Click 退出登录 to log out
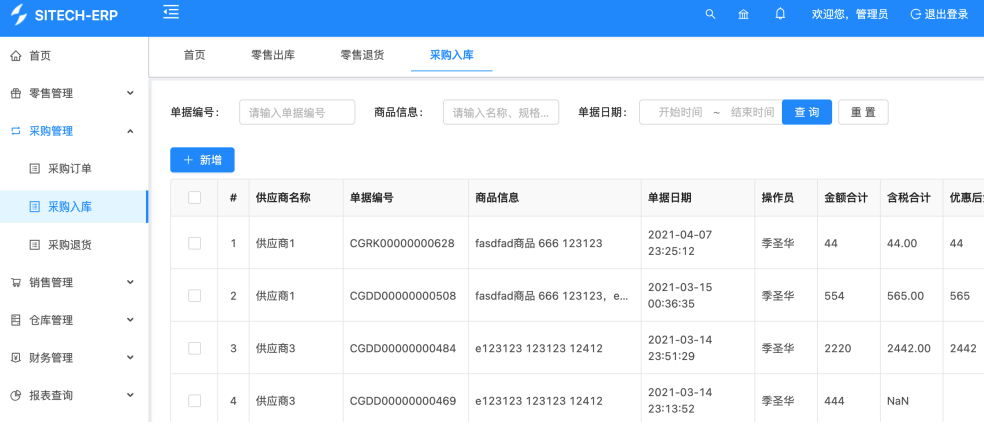 [x=939, y=14]
